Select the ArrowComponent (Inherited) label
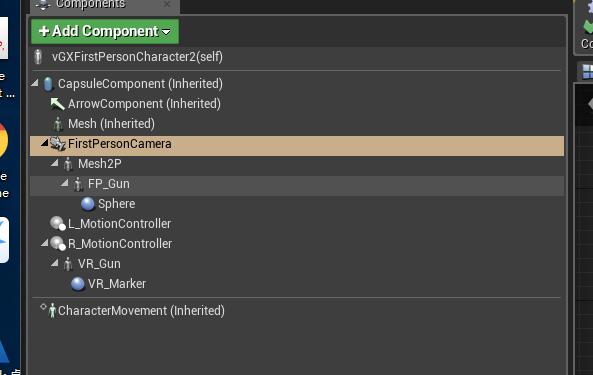This screenshot has height=375, width=593. click(x=144, y=104)
